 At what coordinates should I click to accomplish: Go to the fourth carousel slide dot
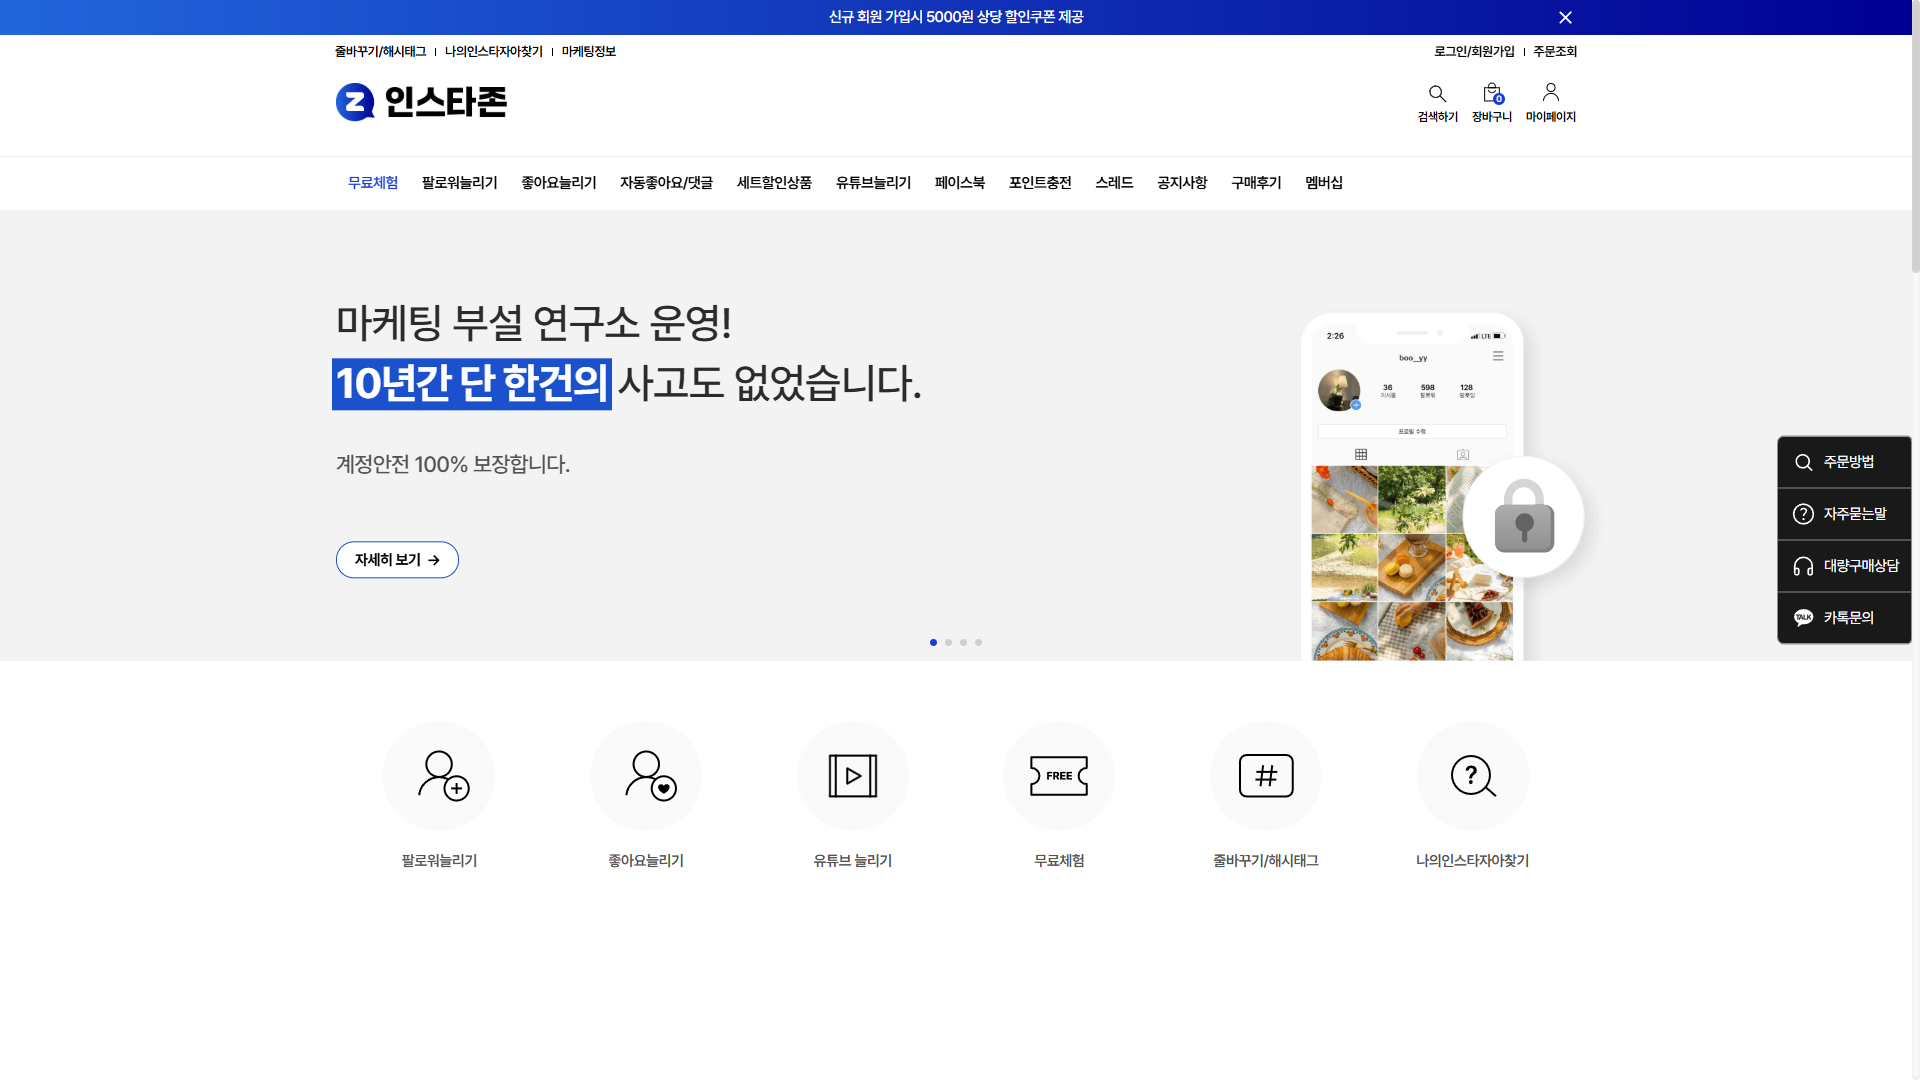[978, 643]
